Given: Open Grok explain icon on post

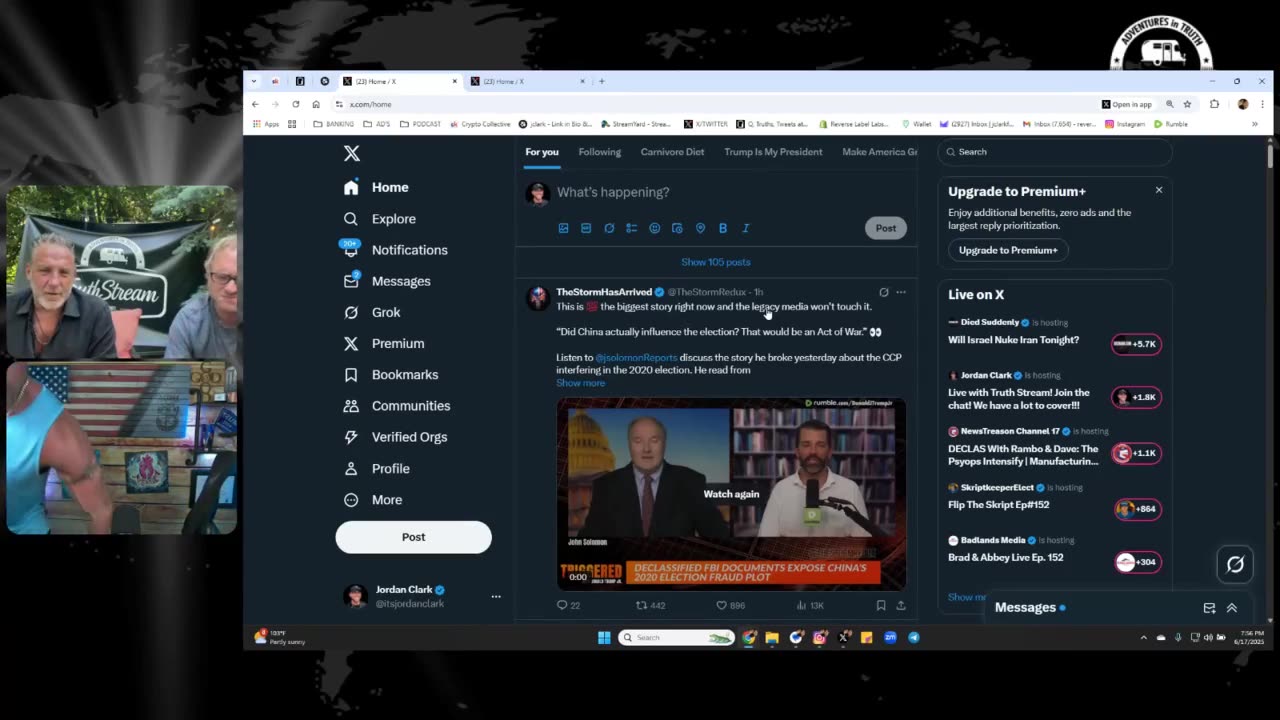Looking at the screenshot, I should [x=883, y=292].
